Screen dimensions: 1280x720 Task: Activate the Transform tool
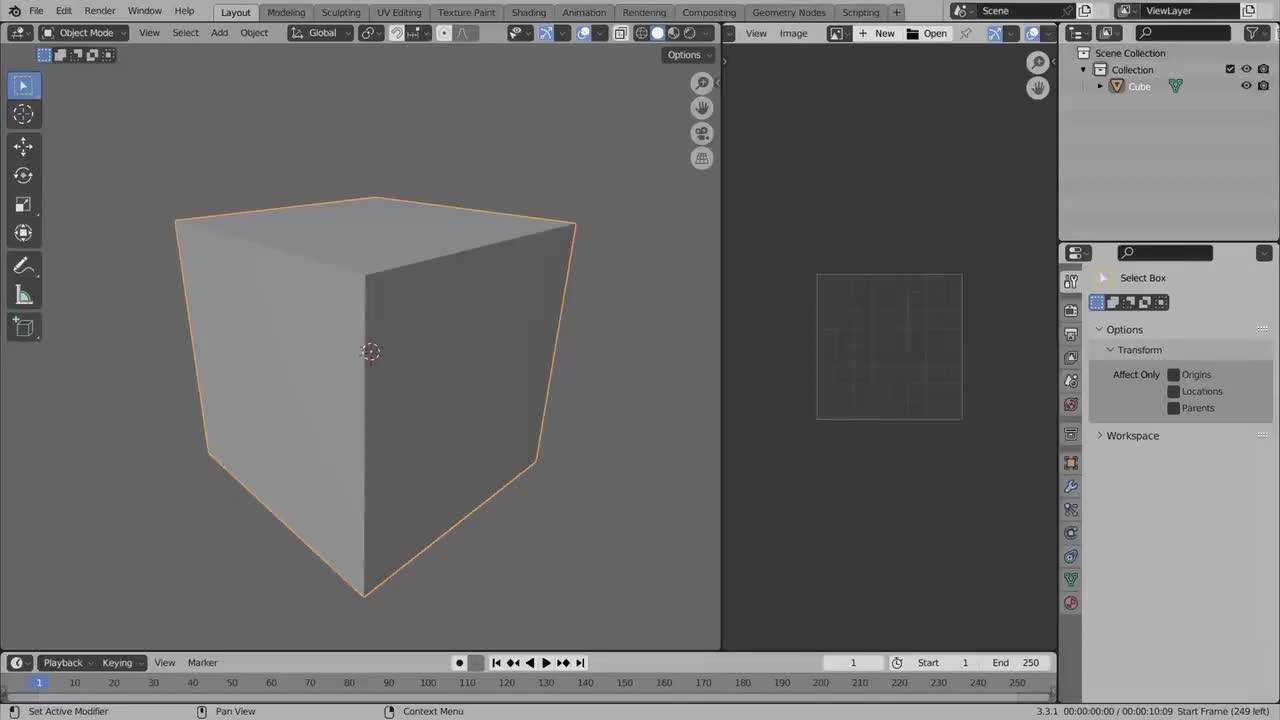coord(23,233)
